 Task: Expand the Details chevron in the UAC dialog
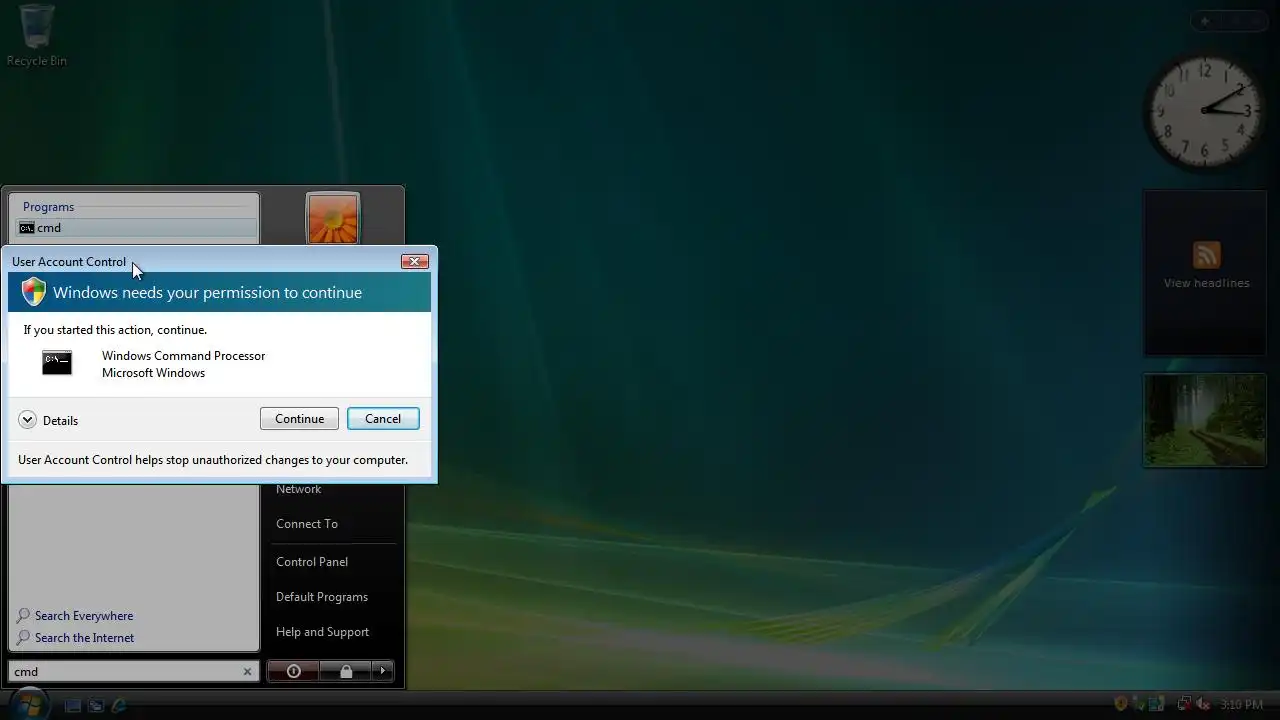pyautogui.click(x=28, y=420)
